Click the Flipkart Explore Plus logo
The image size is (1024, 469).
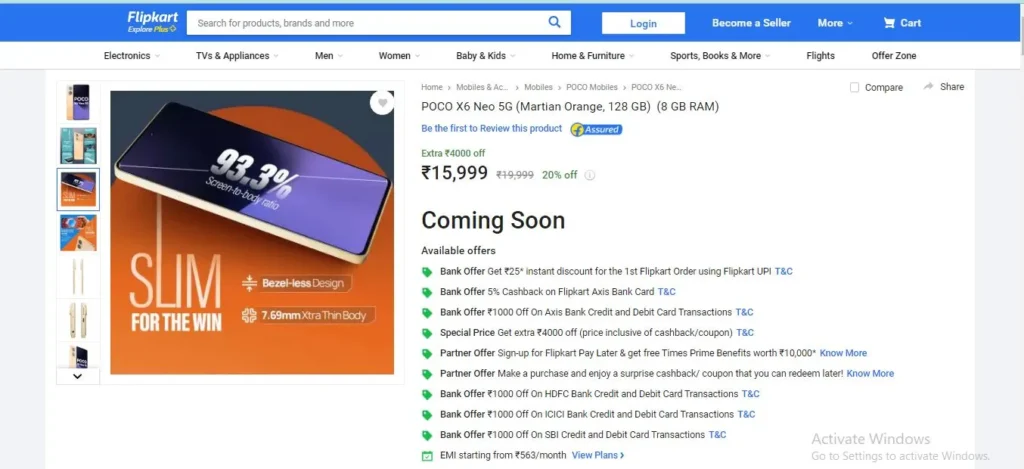pos(152,22)
